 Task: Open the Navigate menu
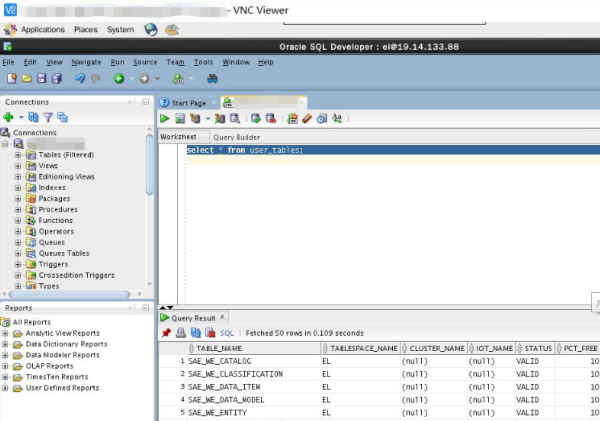tap(86, 62)
